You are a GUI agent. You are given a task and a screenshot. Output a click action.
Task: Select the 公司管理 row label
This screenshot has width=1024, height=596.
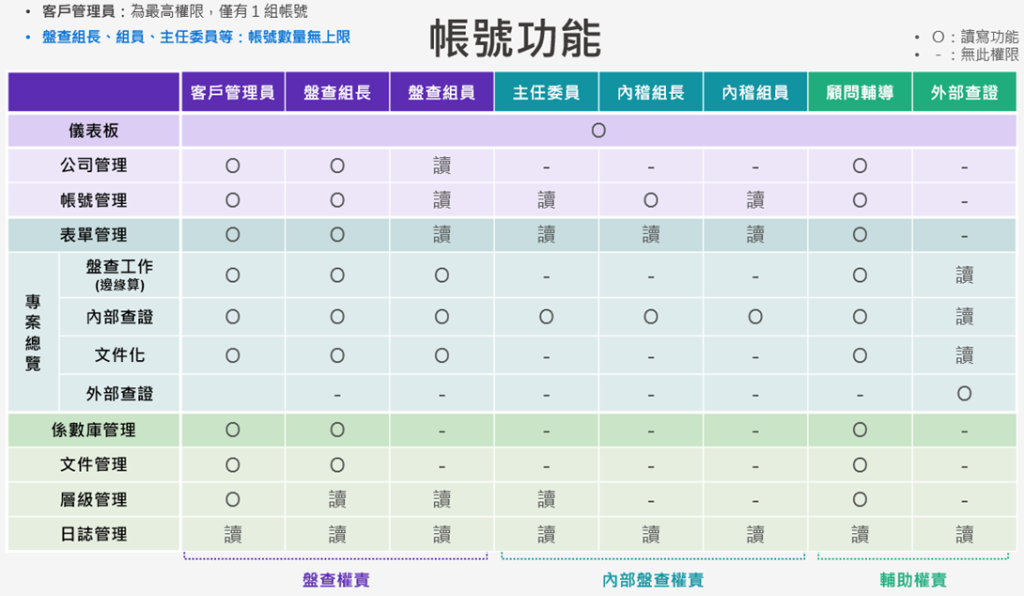pyautogui.click(x=93, y=166)
